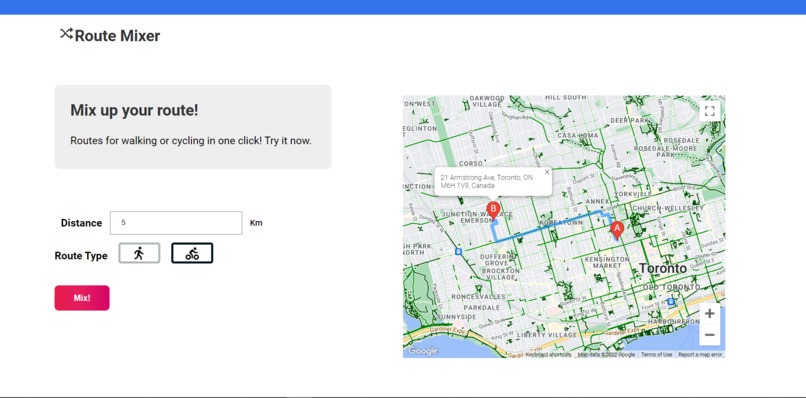Click the Km unit label
The height and width of the screenshot is (398, 806).
click(x=256, y=223)
